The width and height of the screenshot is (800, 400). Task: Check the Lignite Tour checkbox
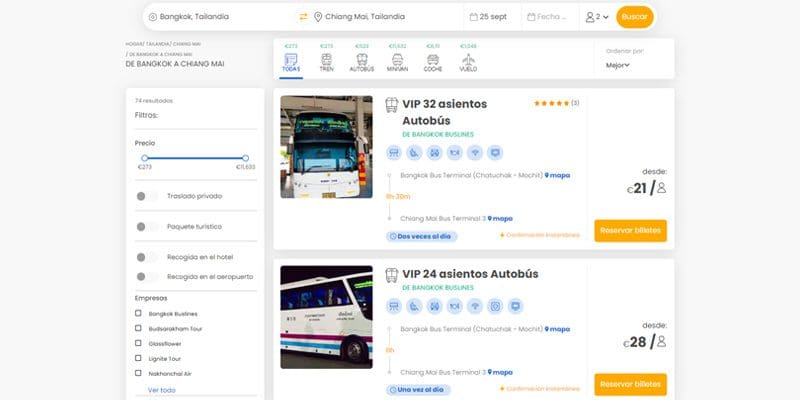coord(138,358)
